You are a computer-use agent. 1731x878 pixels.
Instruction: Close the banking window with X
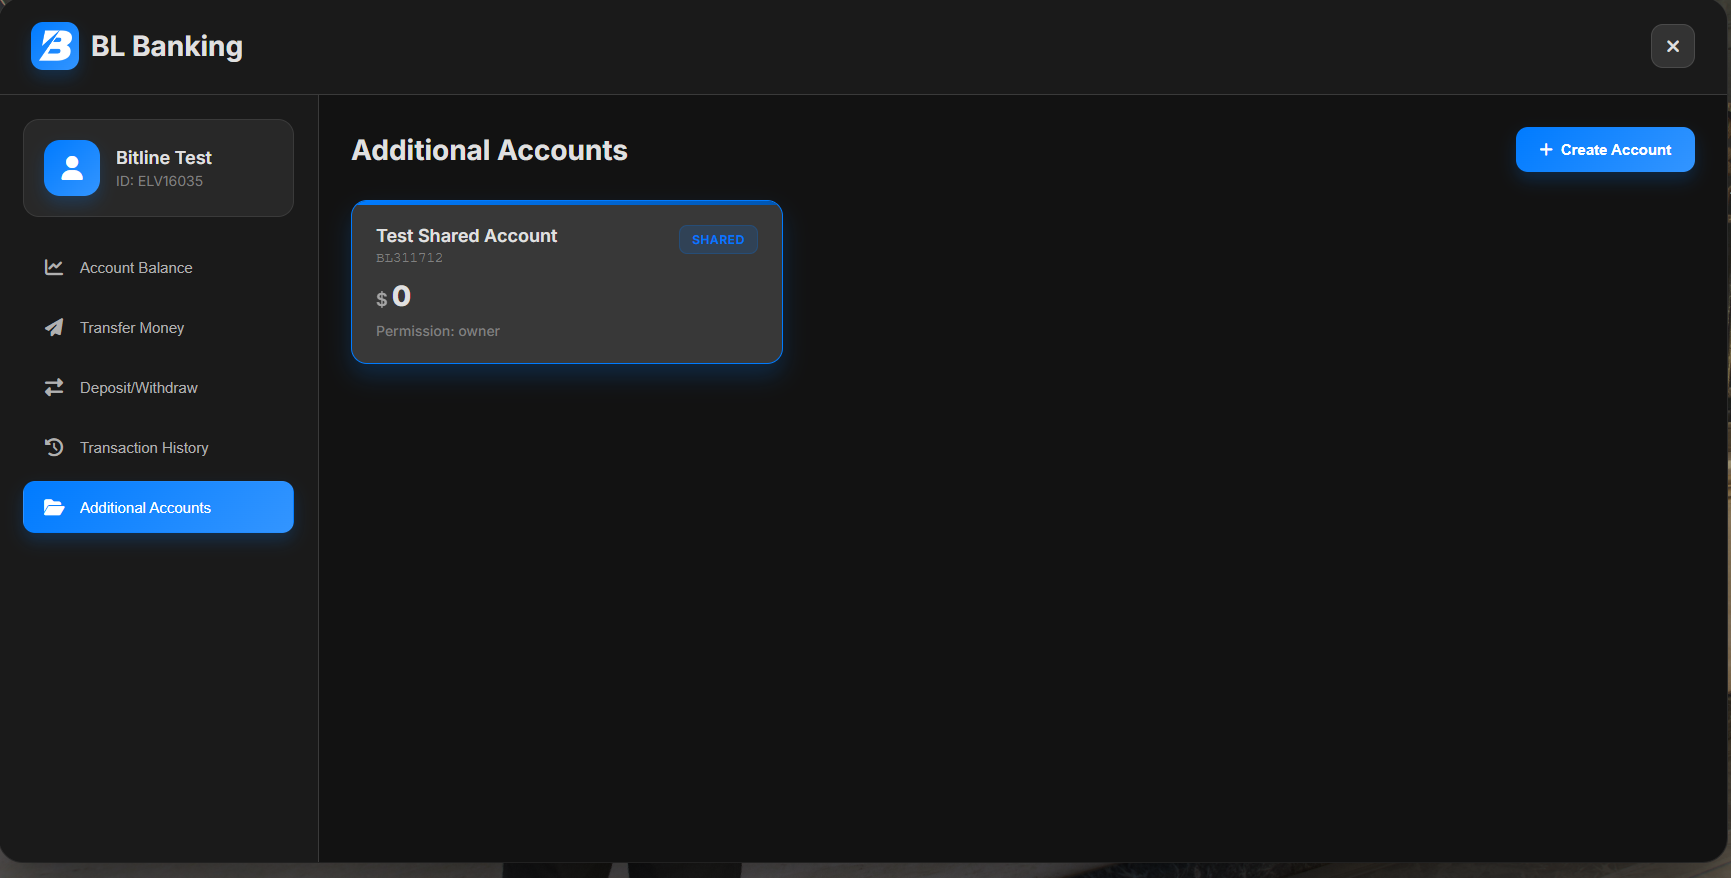pyautogui.click(x=1672, y=46)
